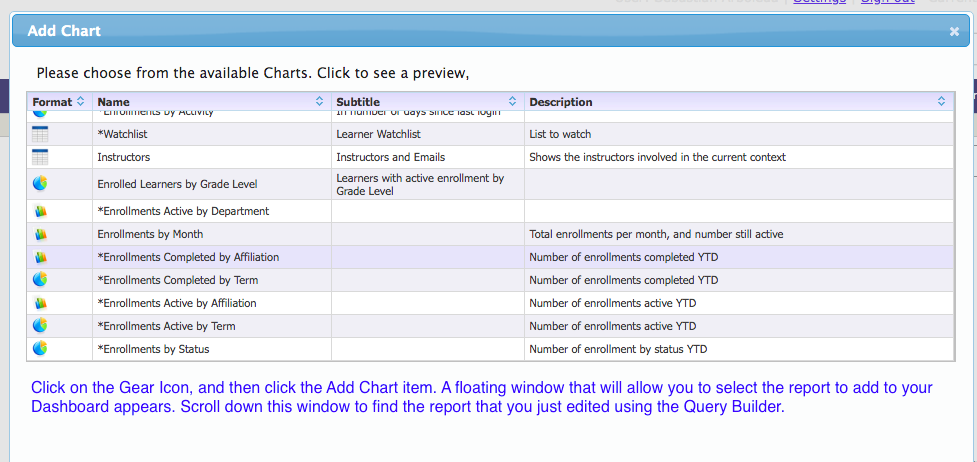Click the table icon beside Instructors
The height and width of the screenshot is (462, 977).
pos(40,157)
